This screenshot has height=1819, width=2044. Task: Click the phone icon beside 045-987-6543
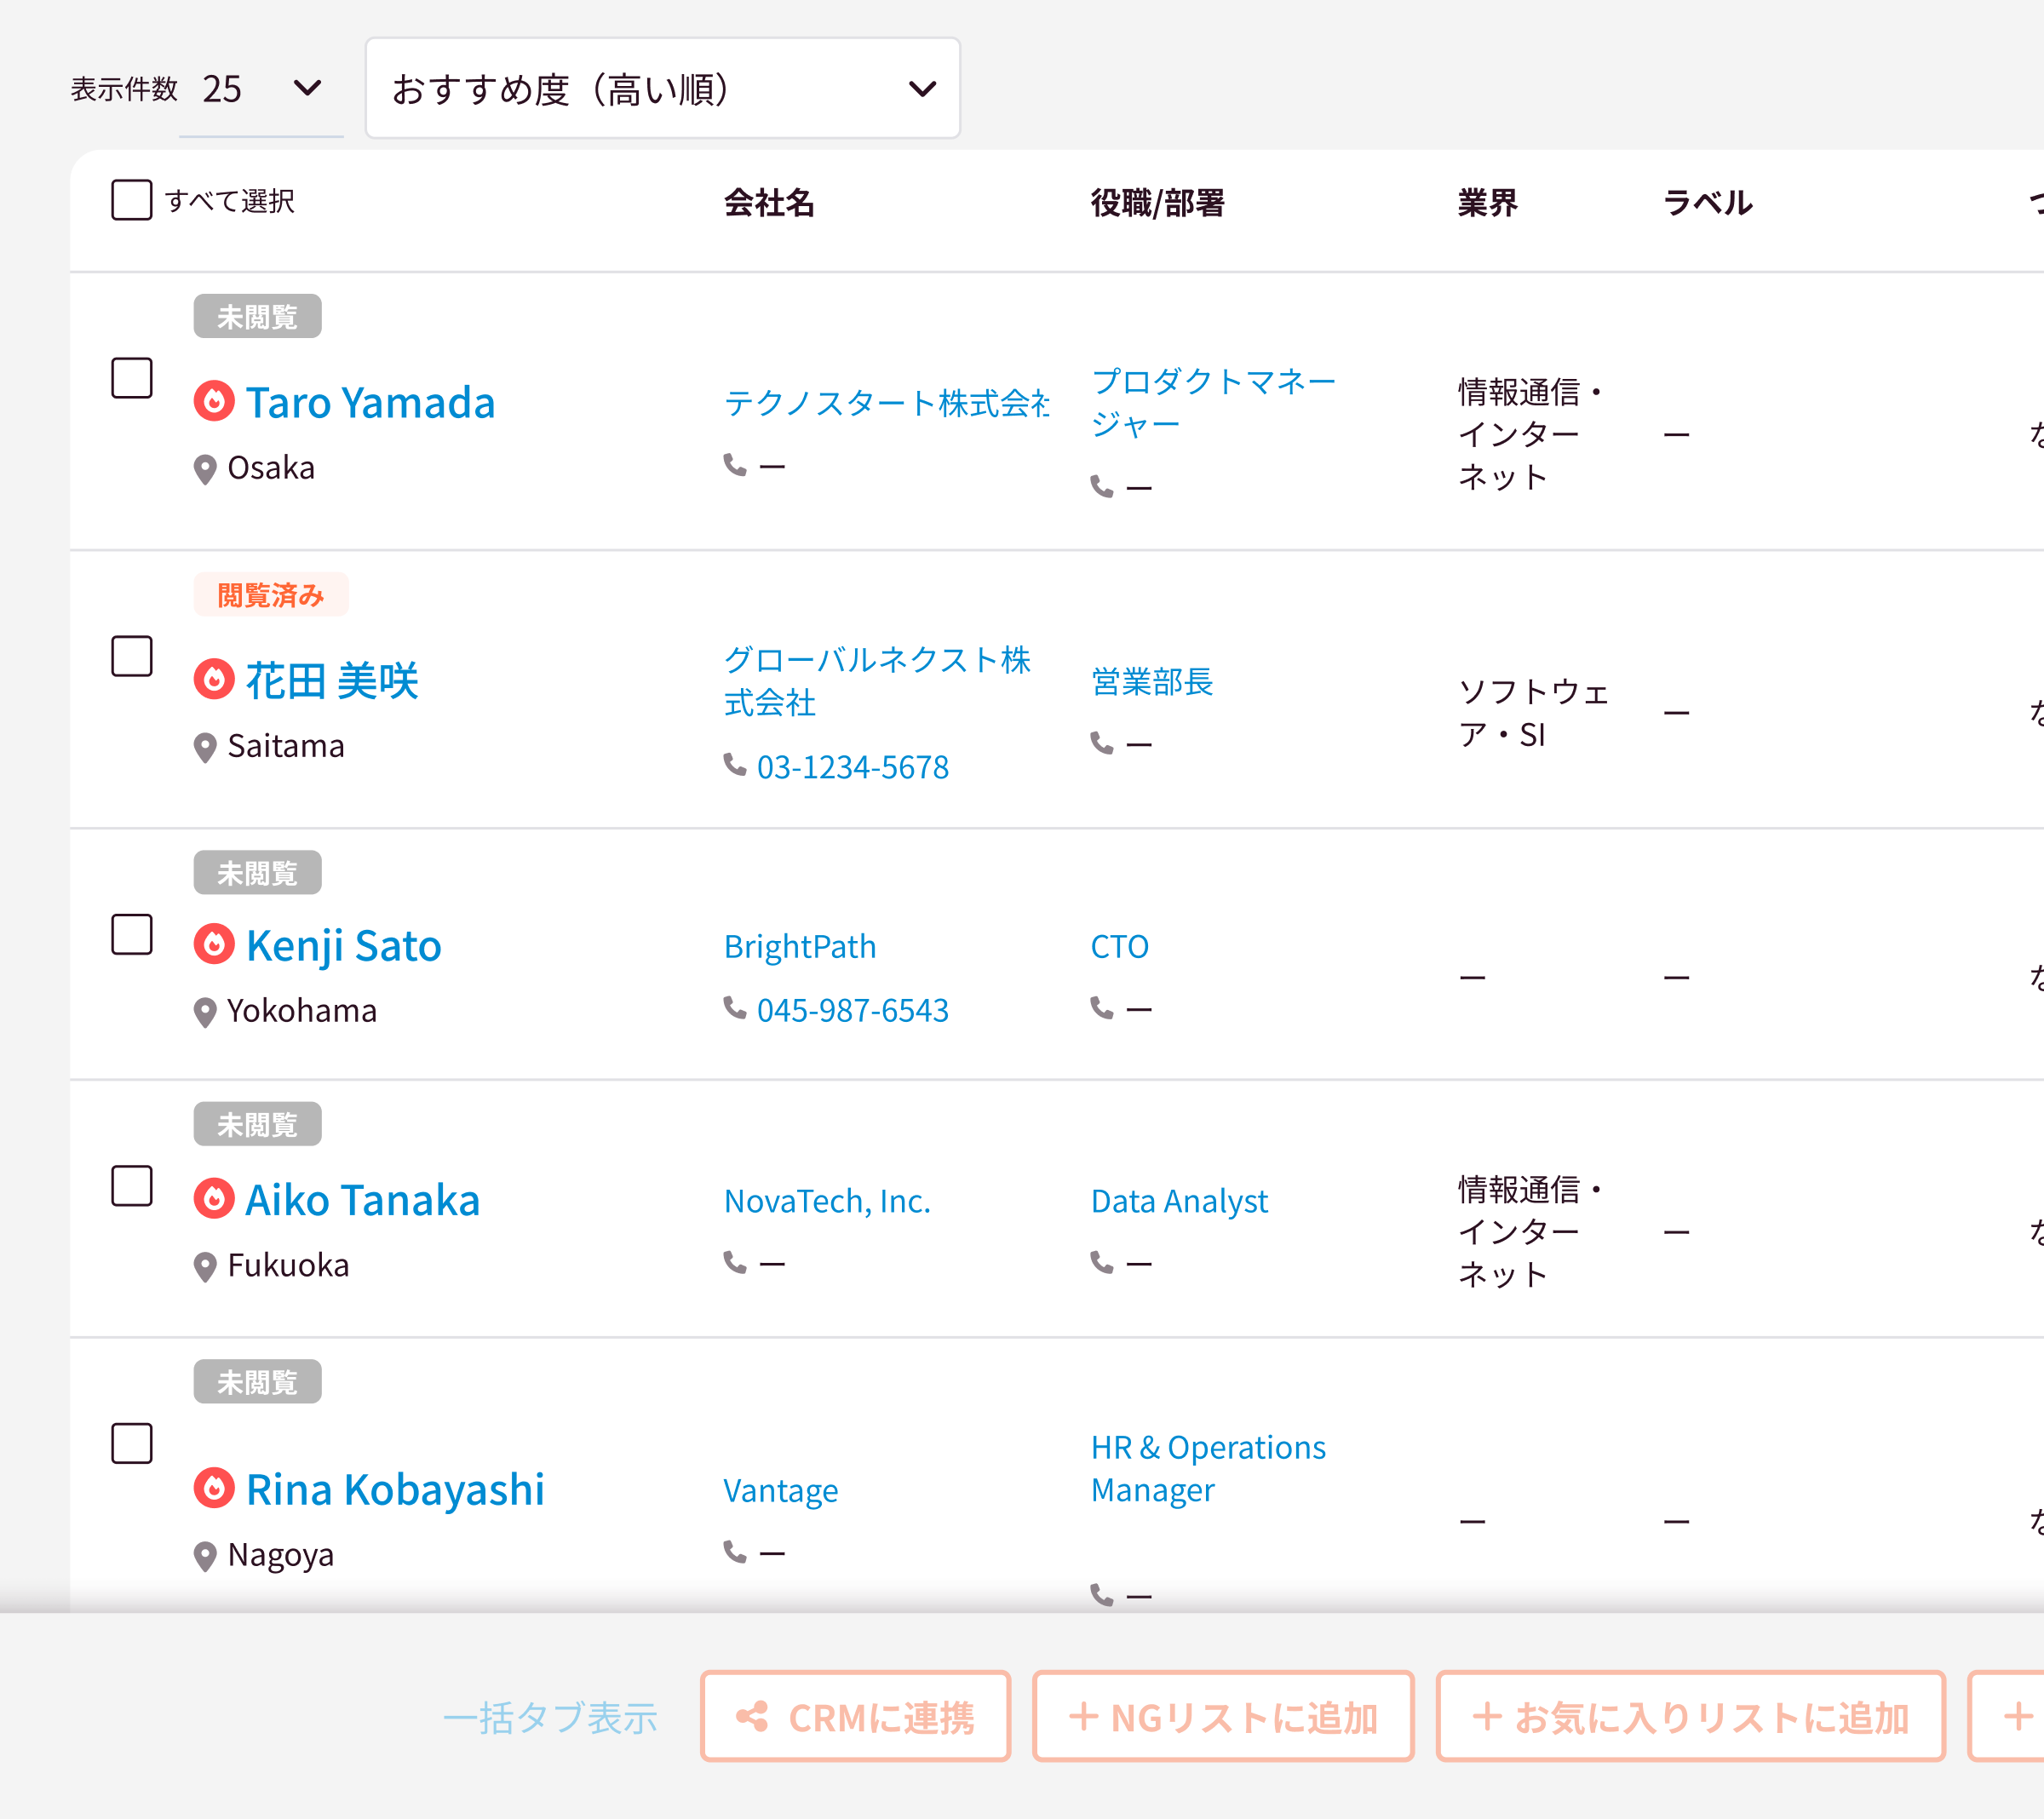tap(735, 1008)
